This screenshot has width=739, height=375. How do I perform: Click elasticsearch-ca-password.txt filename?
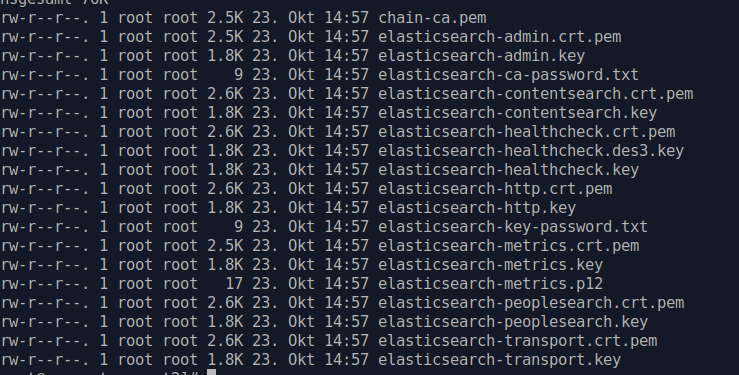coord(509,75)
